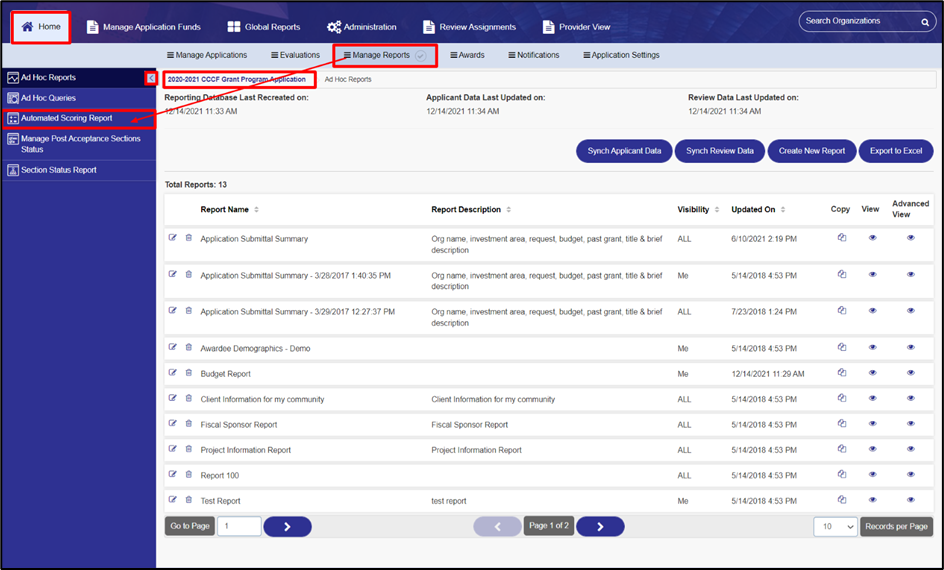
Task: Open Advanced View for Report 100
Action: click(911, 474)
